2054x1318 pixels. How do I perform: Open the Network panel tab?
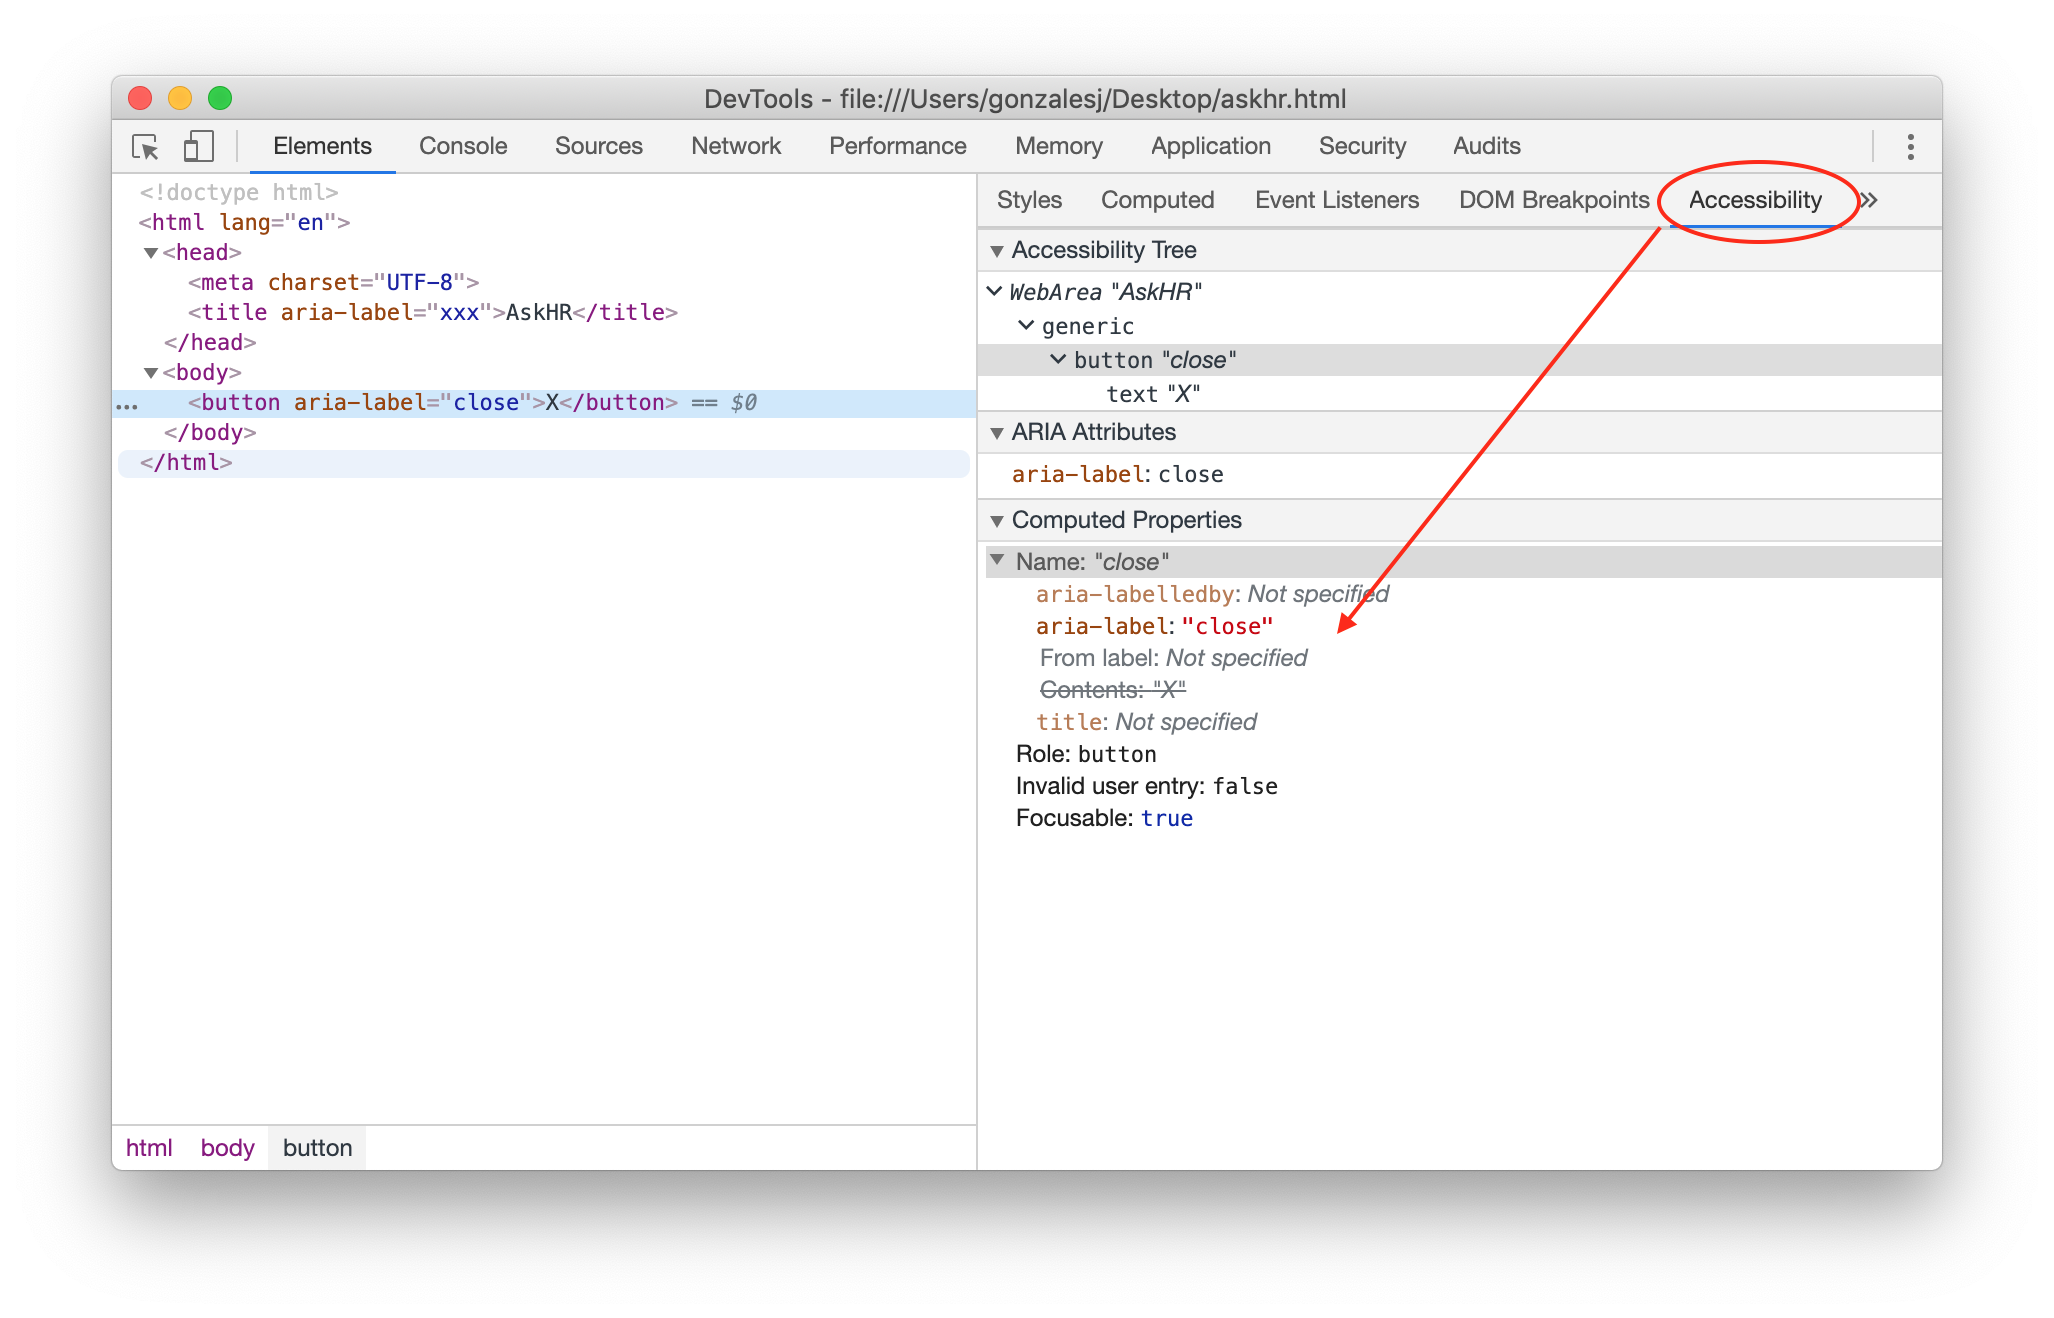click(x=735, y=146)
